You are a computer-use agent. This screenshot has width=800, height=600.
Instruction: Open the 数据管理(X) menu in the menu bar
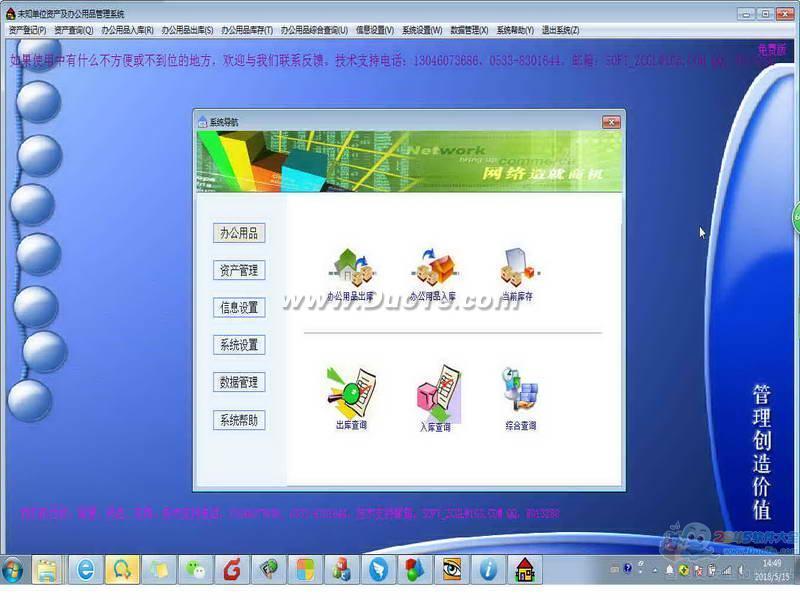coord(469,30)
